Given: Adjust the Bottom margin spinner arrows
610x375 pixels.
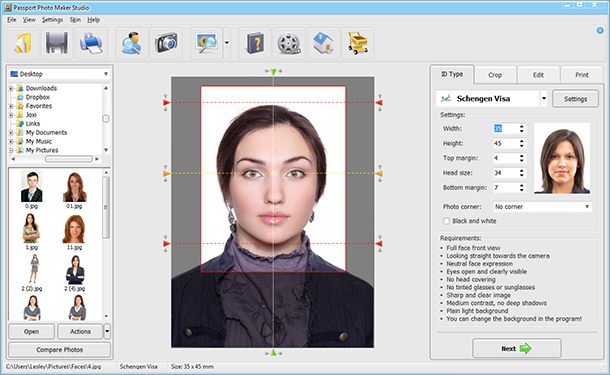Looking at the screenshot, I should pyautogui.click(x=522, y=188).
